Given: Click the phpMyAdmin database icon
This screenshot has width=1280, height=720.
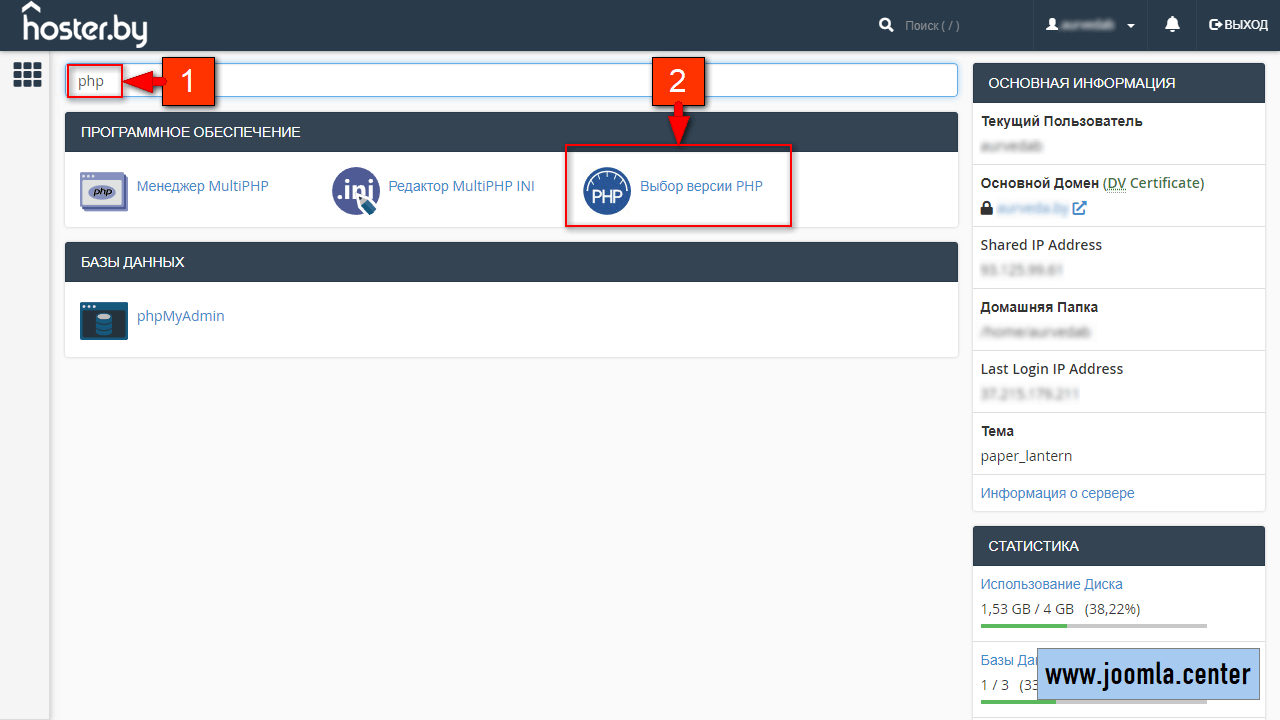Looking at the screenshot, I should [x=104, y=321].
